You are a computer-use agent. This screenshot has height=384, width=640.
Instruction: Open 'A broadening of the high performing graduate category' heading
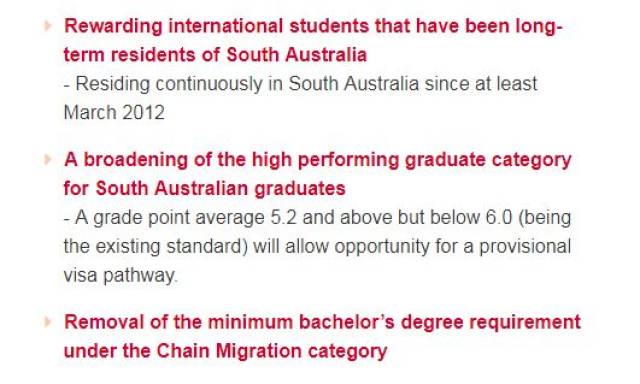(x=318, y=160)
